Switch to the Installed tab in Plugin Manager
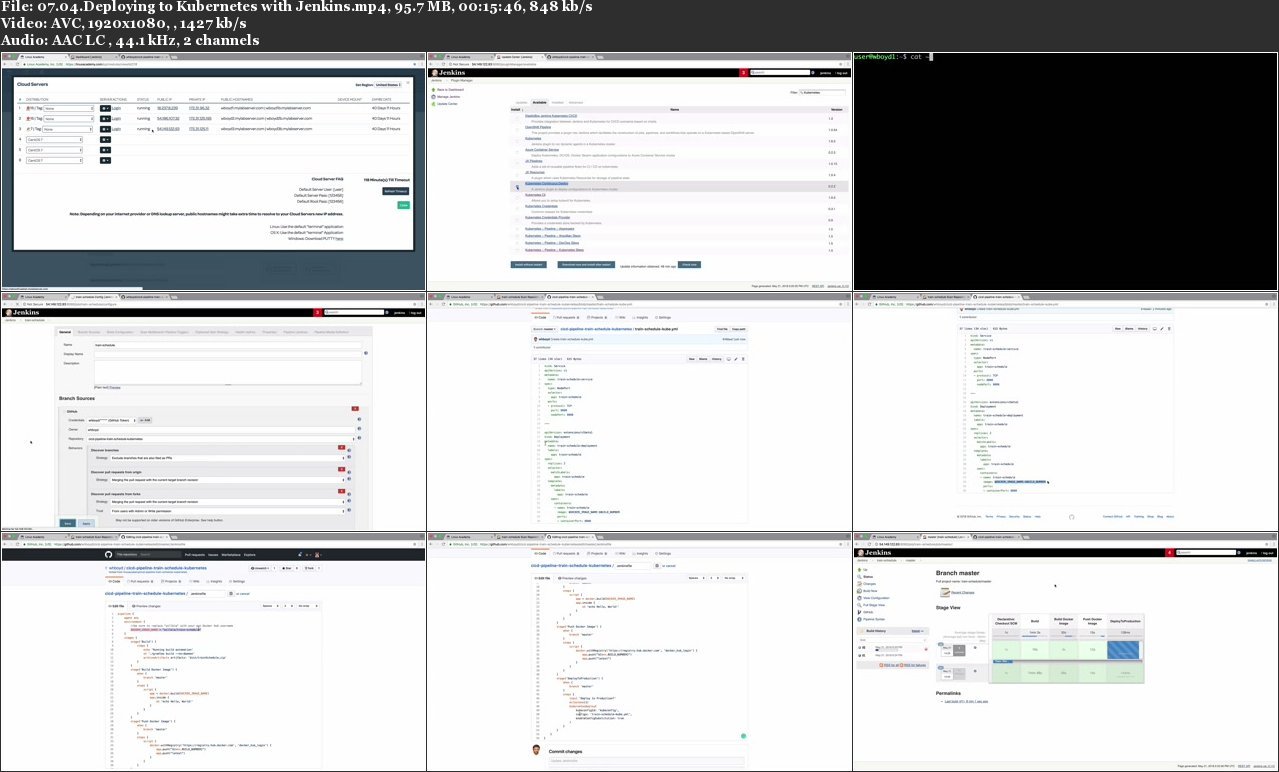The width and height of the screenshot is (1279, 772). point(558,103)
